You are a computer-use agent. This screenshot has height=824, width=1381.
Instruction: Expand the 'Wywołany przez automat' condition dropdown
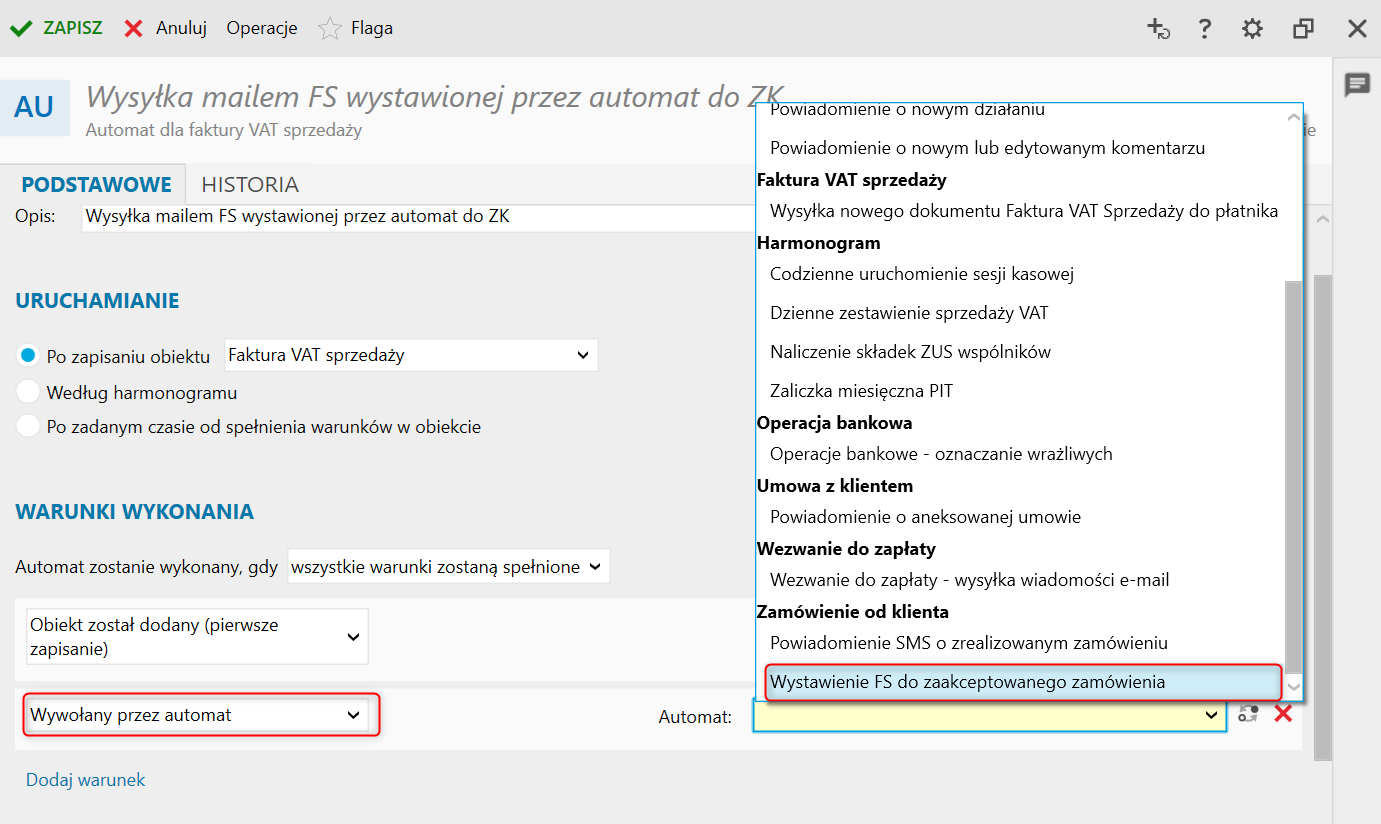tap(196, 715)
